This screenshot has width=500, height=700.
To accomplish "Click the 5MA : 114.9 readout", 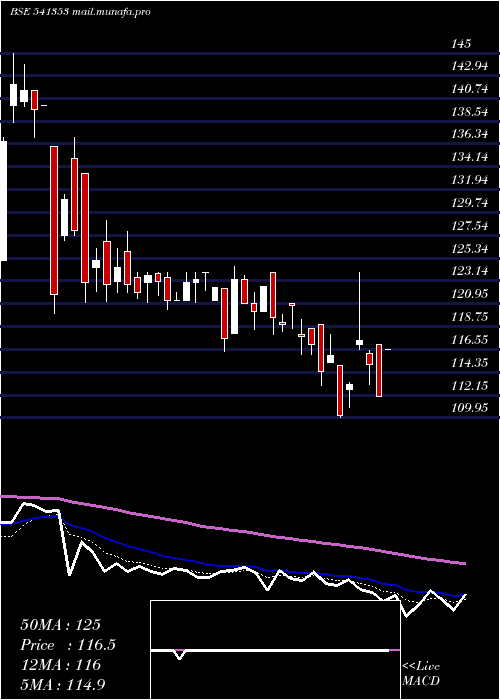I will [63, 684].
